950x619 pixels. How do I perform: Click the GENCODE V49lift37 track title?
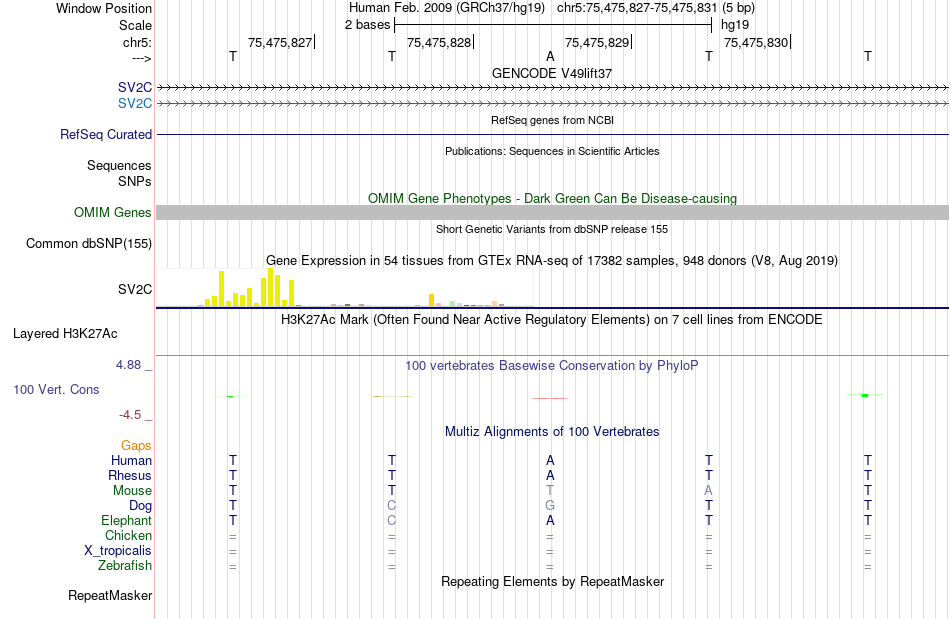point(552,73)
